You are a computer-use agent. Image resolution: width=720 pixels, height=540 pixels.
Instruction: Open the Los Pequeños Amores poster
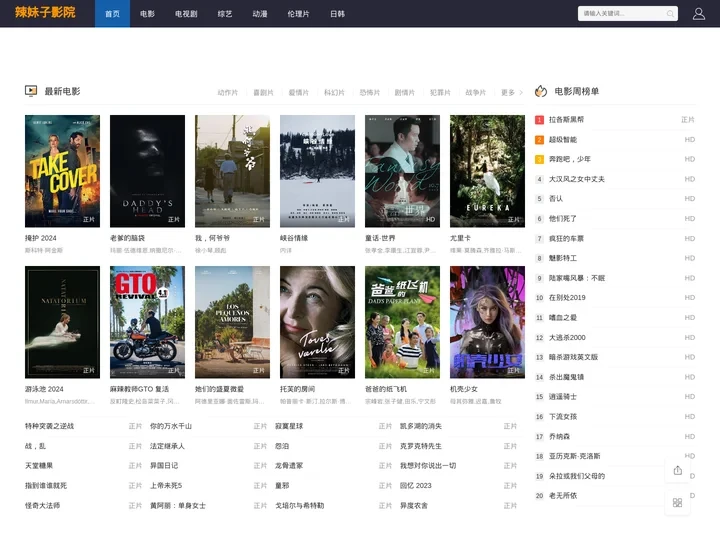click(232, 322)
